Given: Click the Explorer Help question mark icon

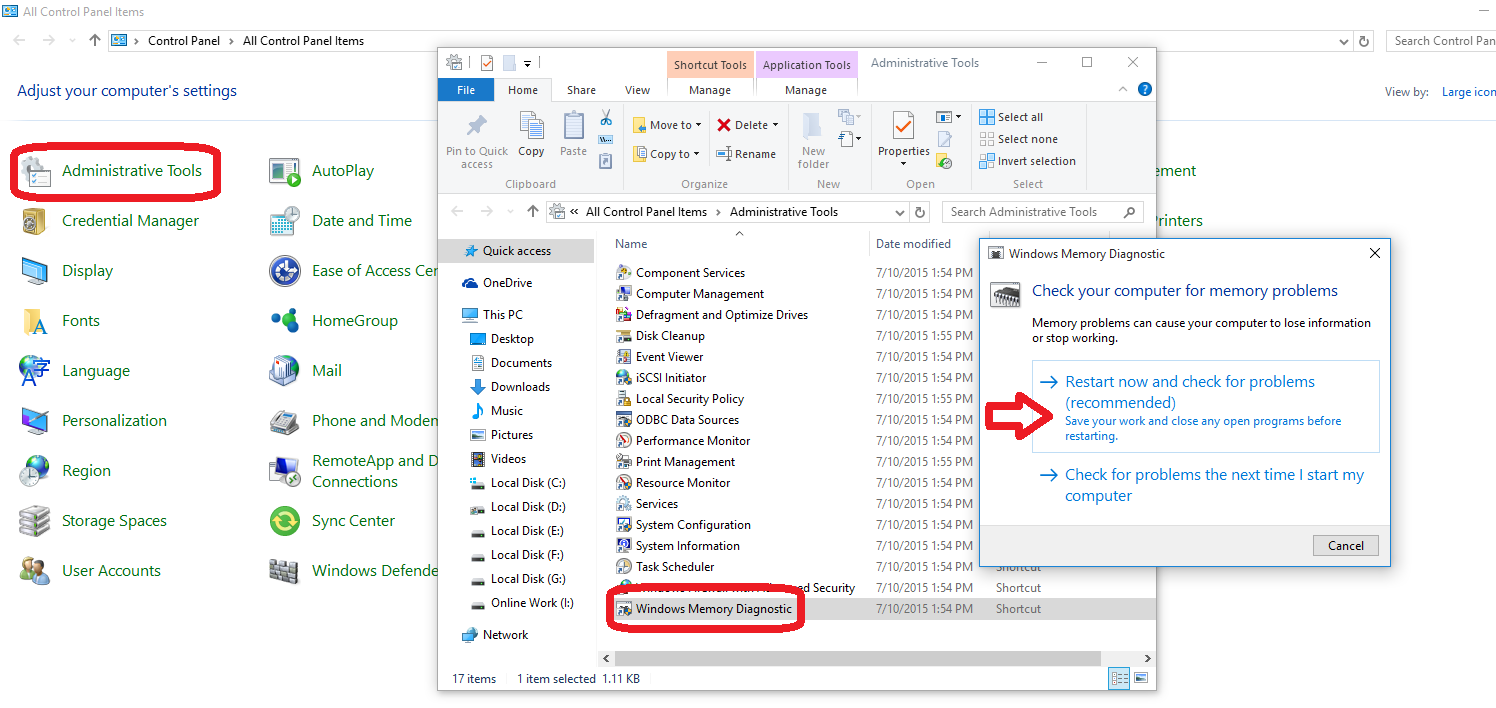Looking at the screenshot, I should [1145, 89].
